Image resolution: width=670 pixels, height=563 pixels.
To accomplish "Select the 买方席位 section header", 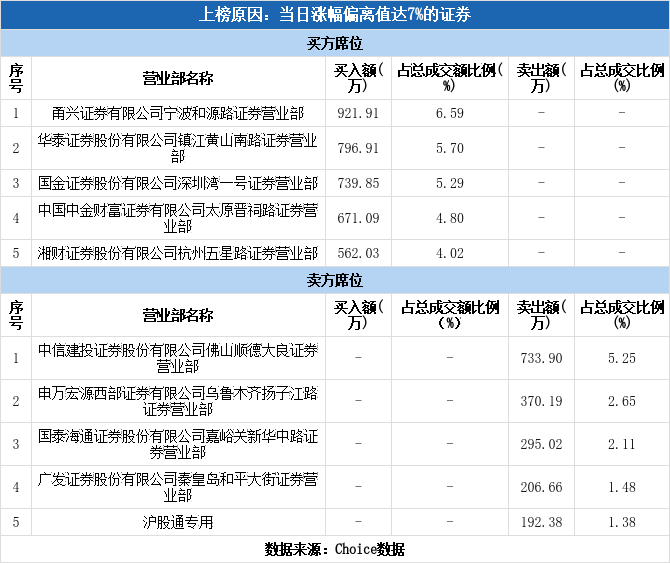I will 335,43.
